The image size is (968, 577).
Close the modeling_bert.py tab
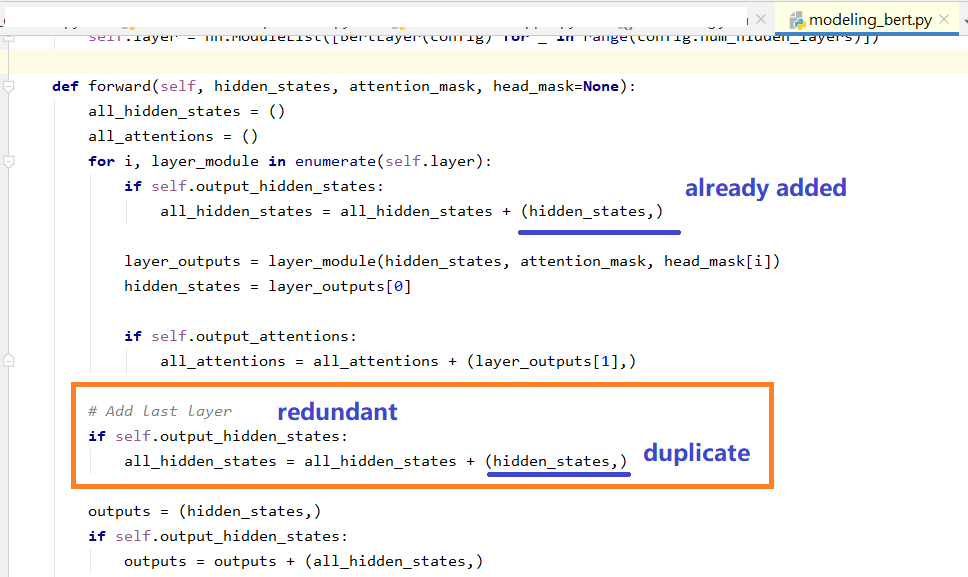[944, 19]
